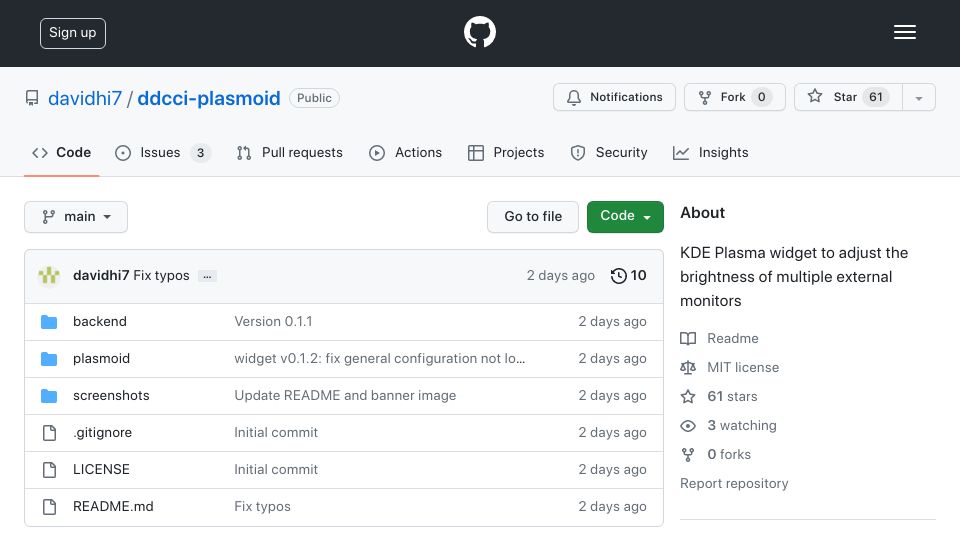Click the Report repository link
The height and width of the screenshot is (540, 960).
[734, 484]
